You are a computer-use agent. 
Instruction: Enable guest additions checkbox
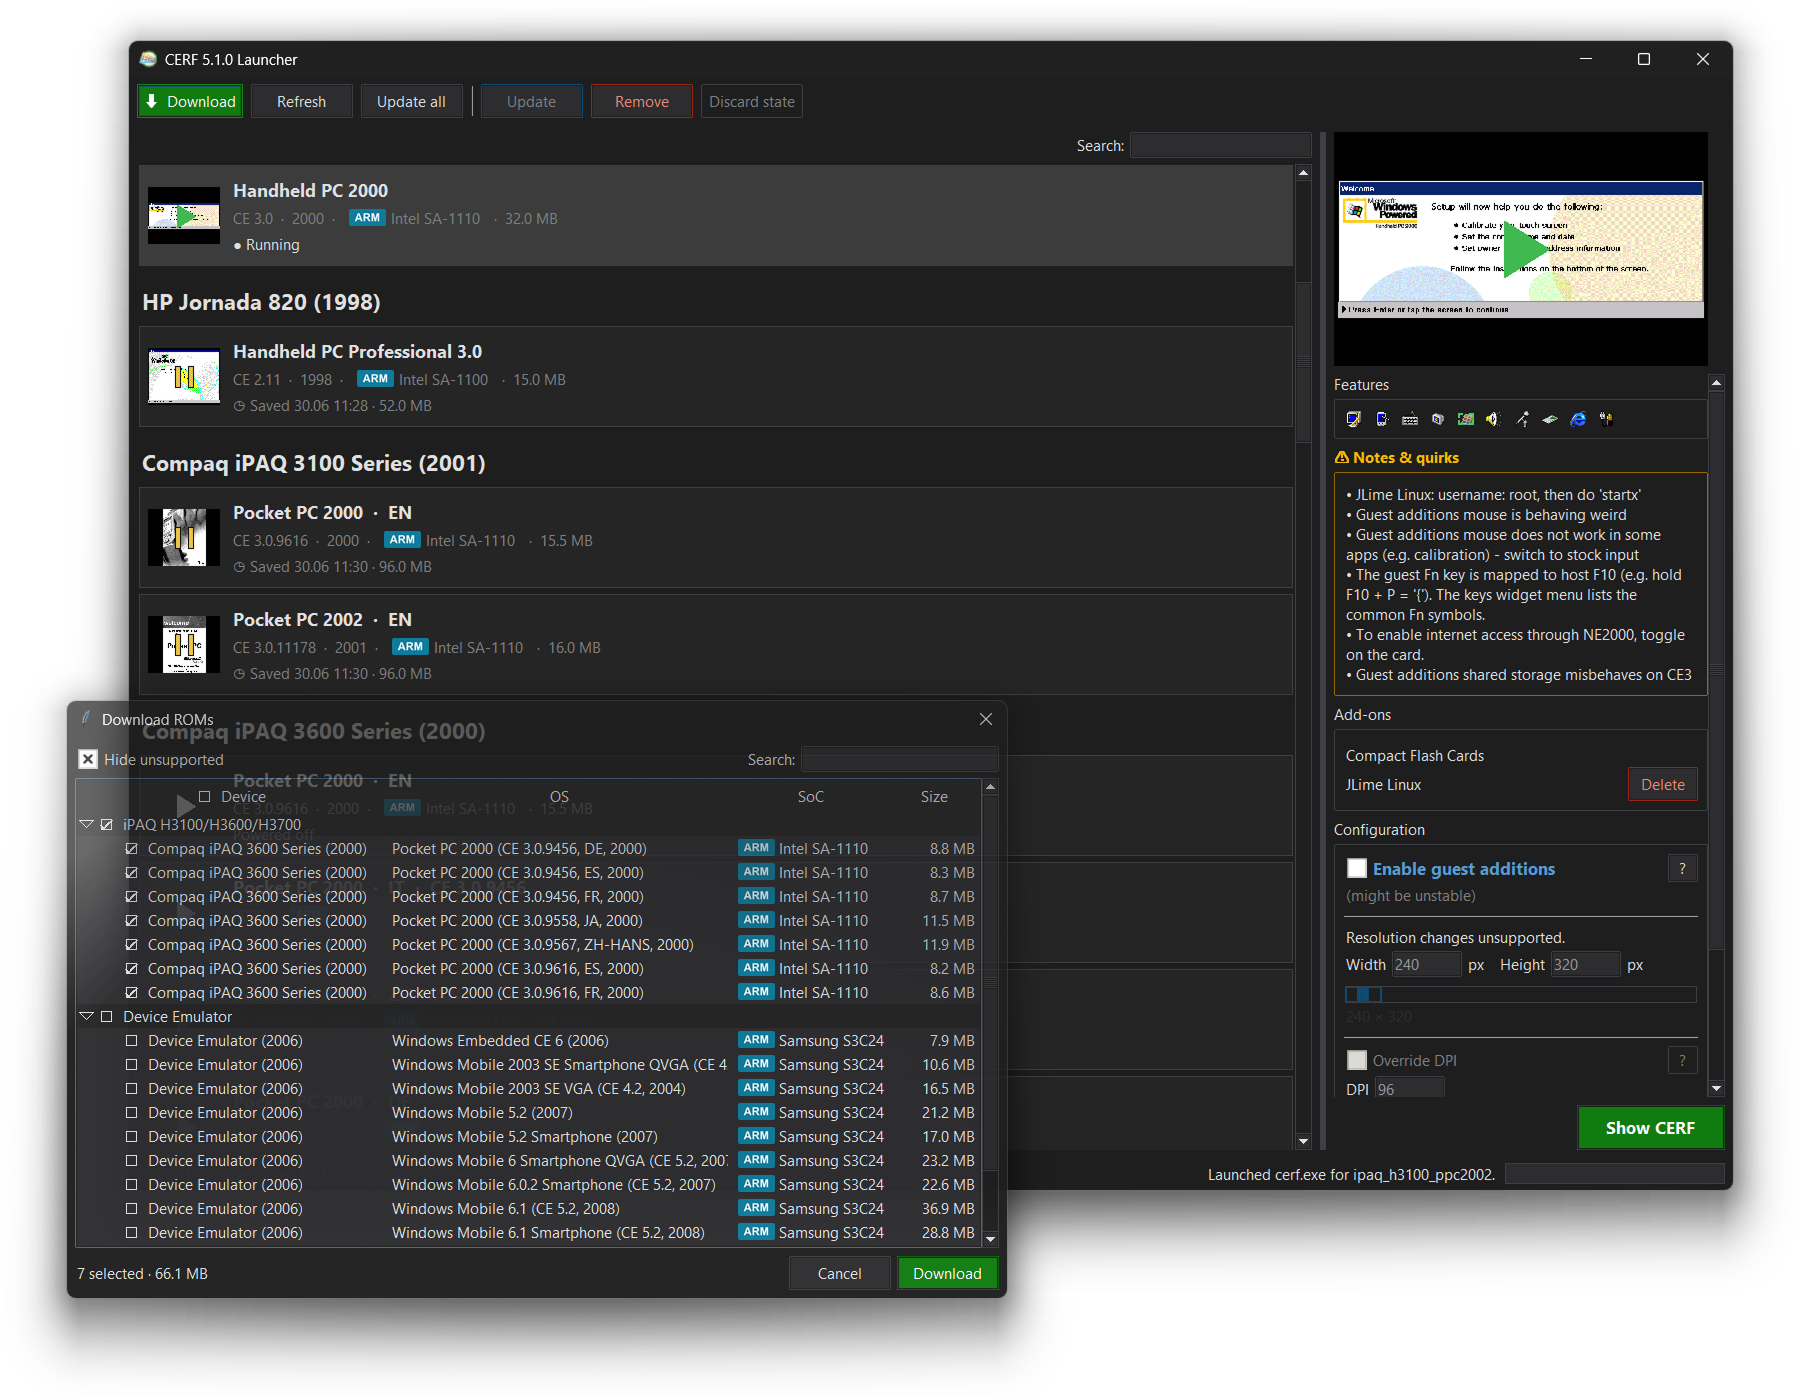point(1357,868)
